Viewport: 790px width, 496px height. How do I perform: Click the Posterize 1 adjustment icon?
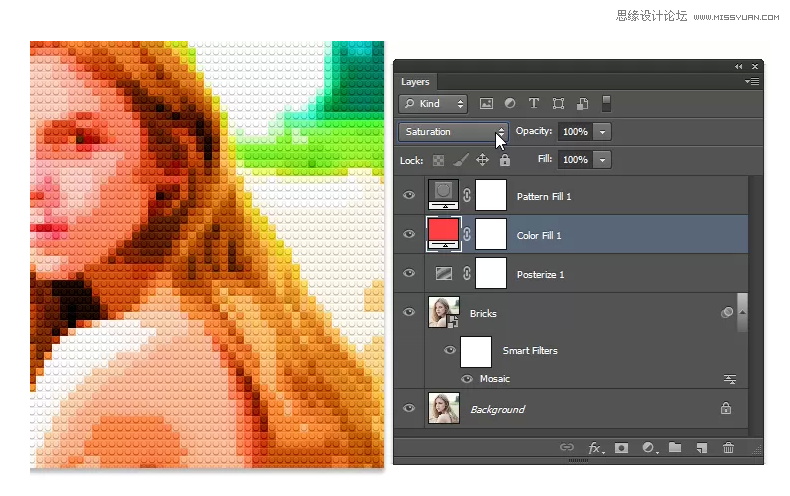(x=444, y=273)
